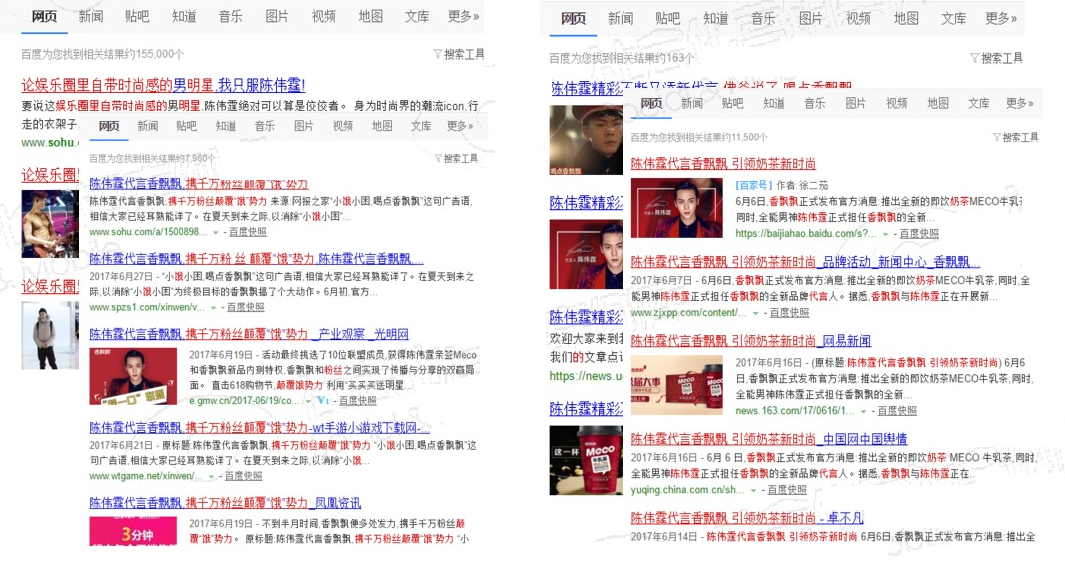Viewport: 1065px width, 567px height.
Task: Switch to 视频 tab on the 7,960-result page
Action: tap(342, 126)
